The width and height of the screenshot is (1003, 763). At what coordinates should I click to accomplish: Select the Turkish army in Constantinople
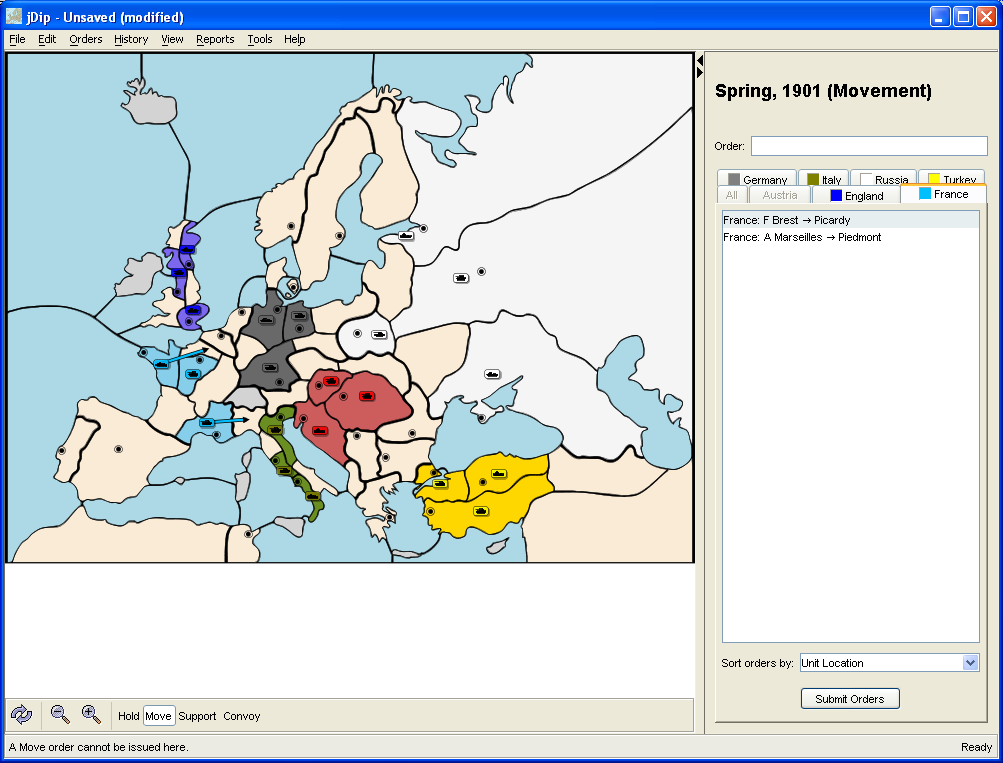tap(439, 484)
